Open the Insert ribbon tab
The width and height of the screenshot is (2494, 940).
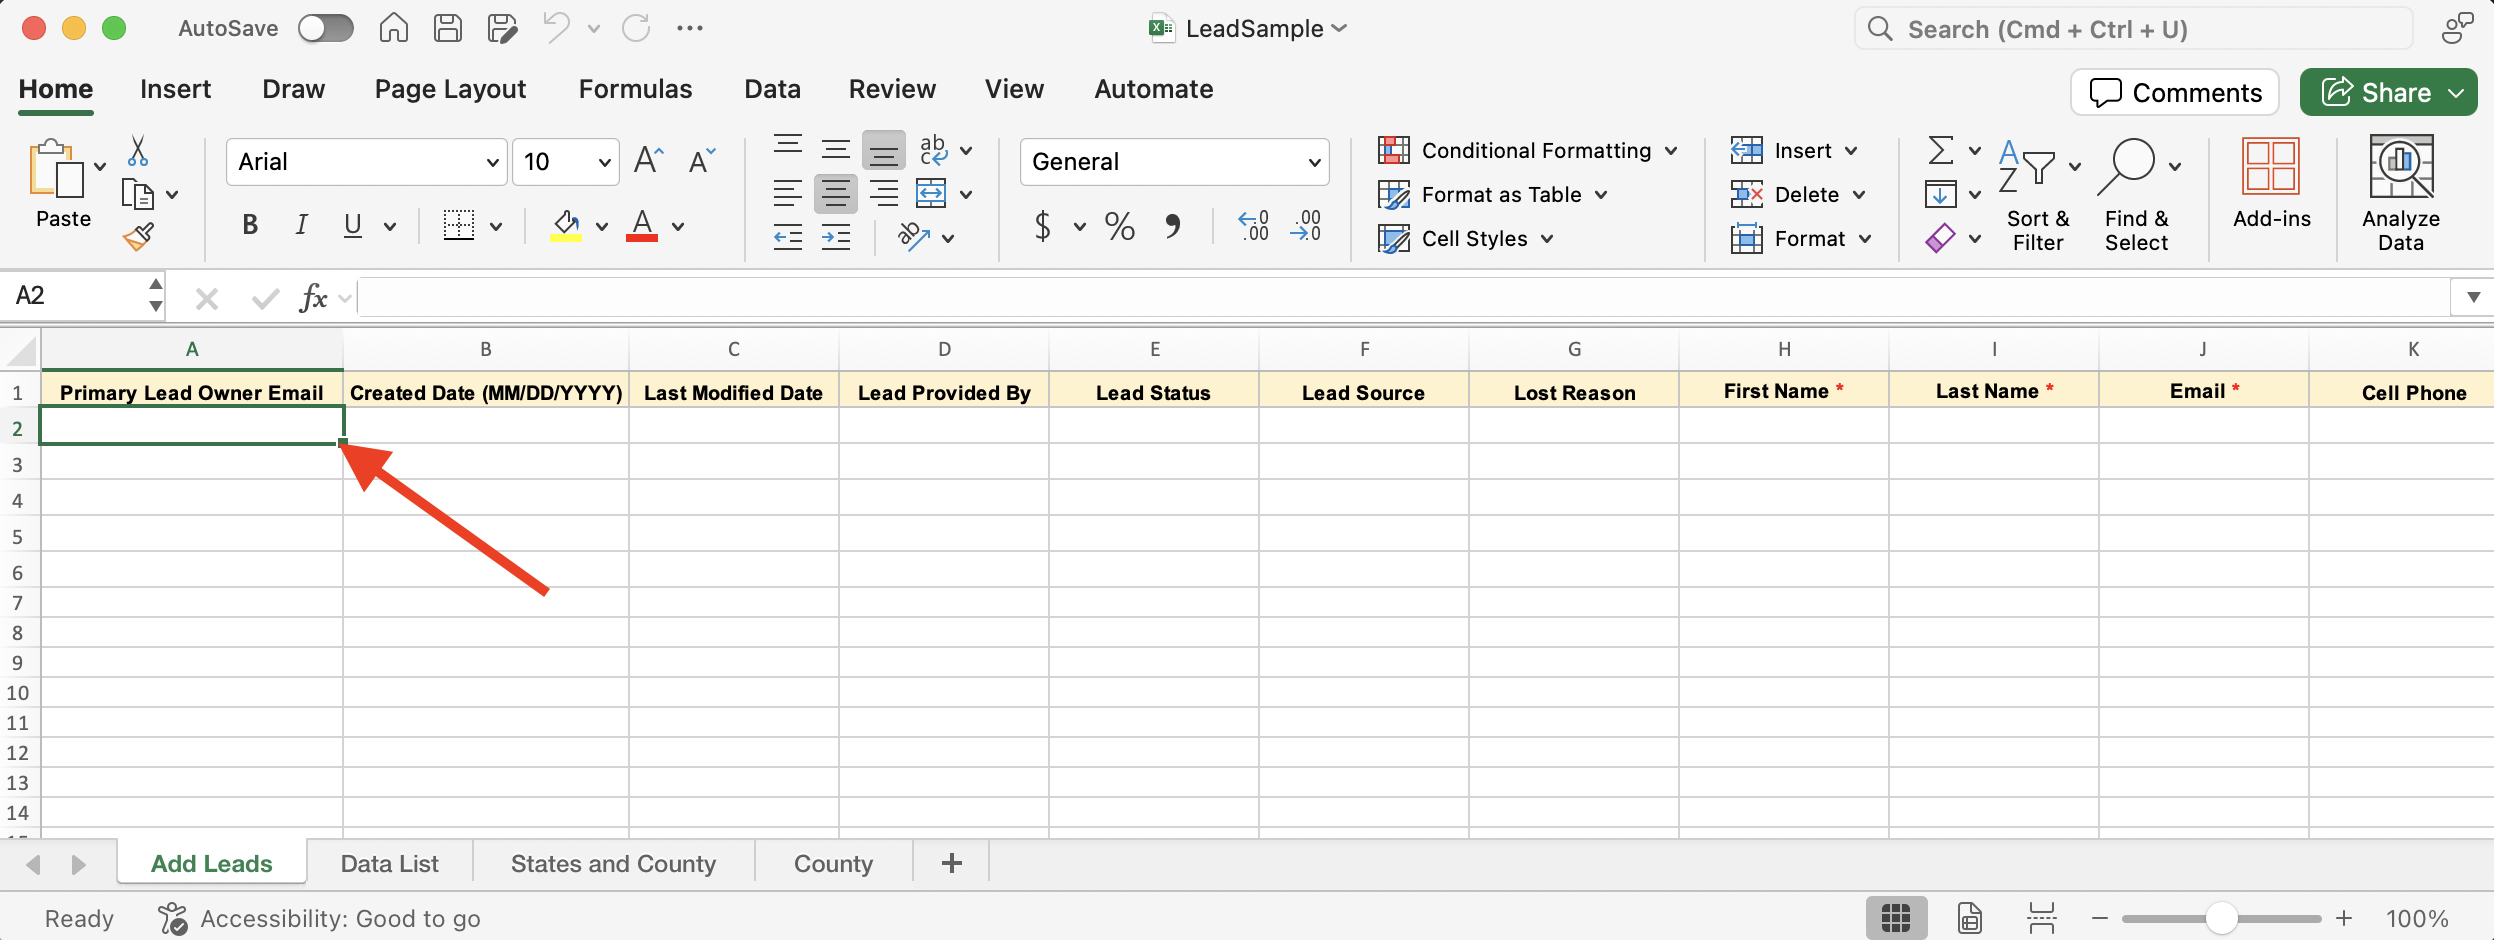pyautogui.click(x=175, y=89)
